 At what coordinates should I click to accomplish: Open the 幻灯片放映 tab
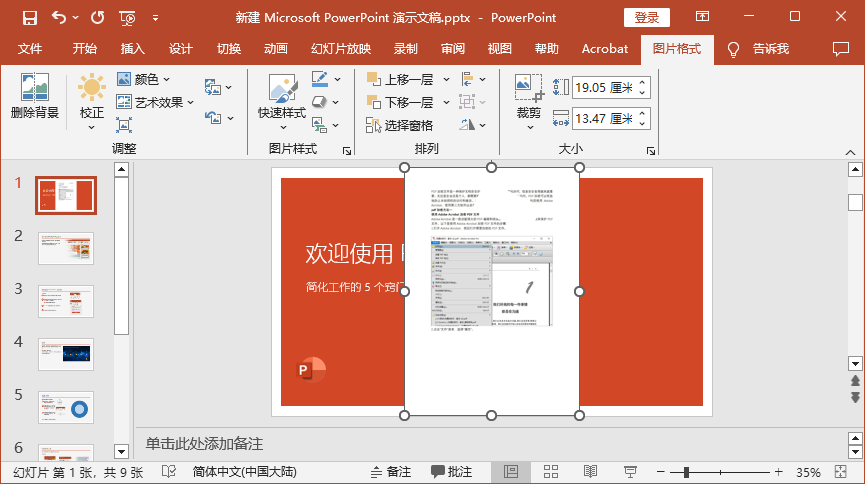pyautogui.click(x=341, y=49)
